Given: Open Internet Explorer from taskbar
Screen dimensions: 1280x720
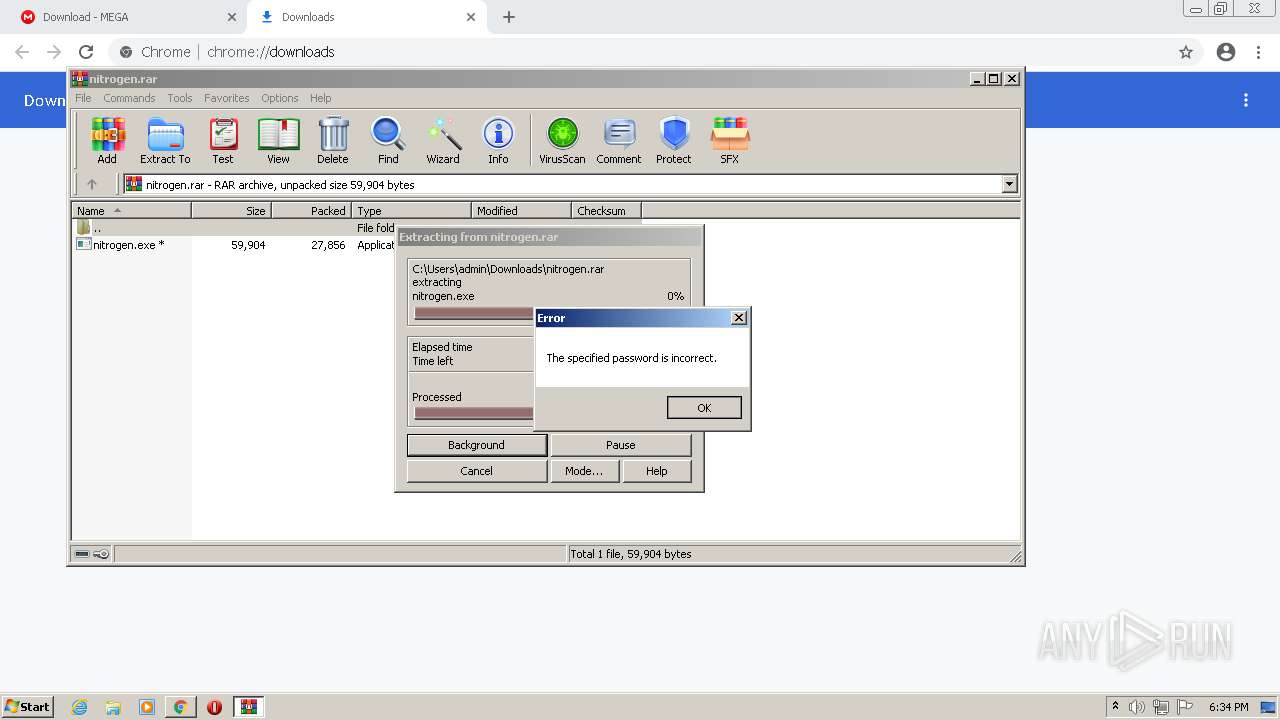Looking at the screenshot, I should [79, 707].
